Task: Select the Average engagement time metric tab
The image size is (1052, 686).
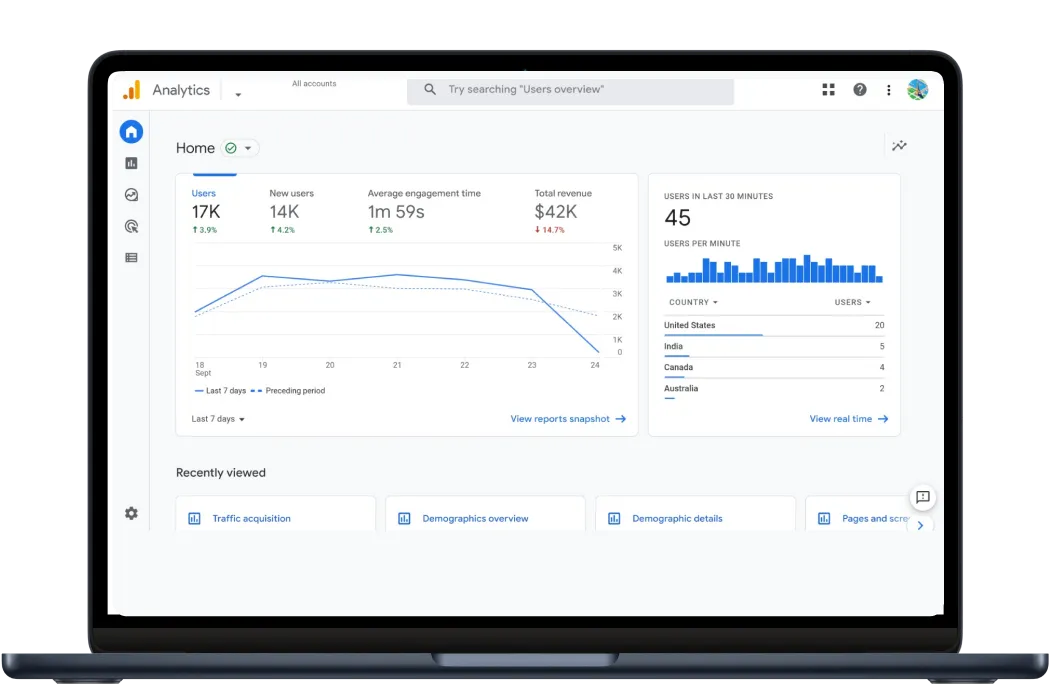Action: (424, 211)
